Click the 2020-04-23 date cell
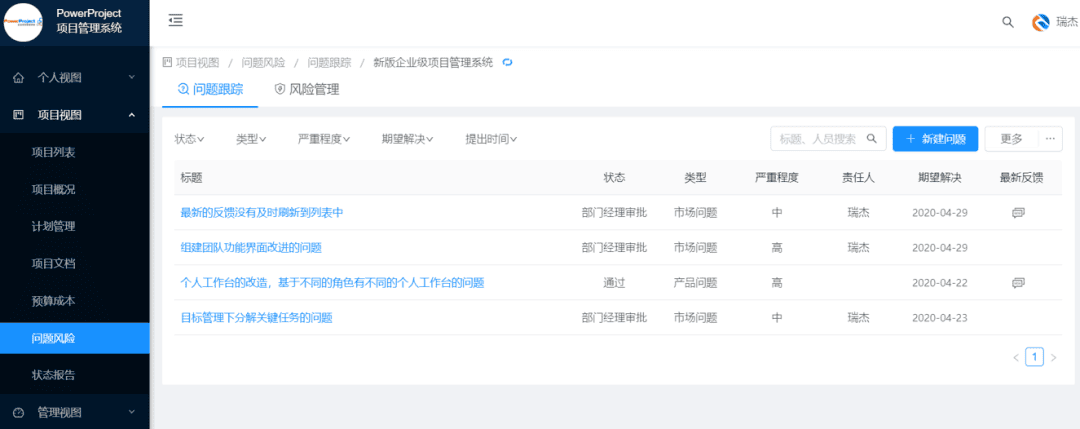This screenshot has width=1080, height=429. tap(940, 318)
